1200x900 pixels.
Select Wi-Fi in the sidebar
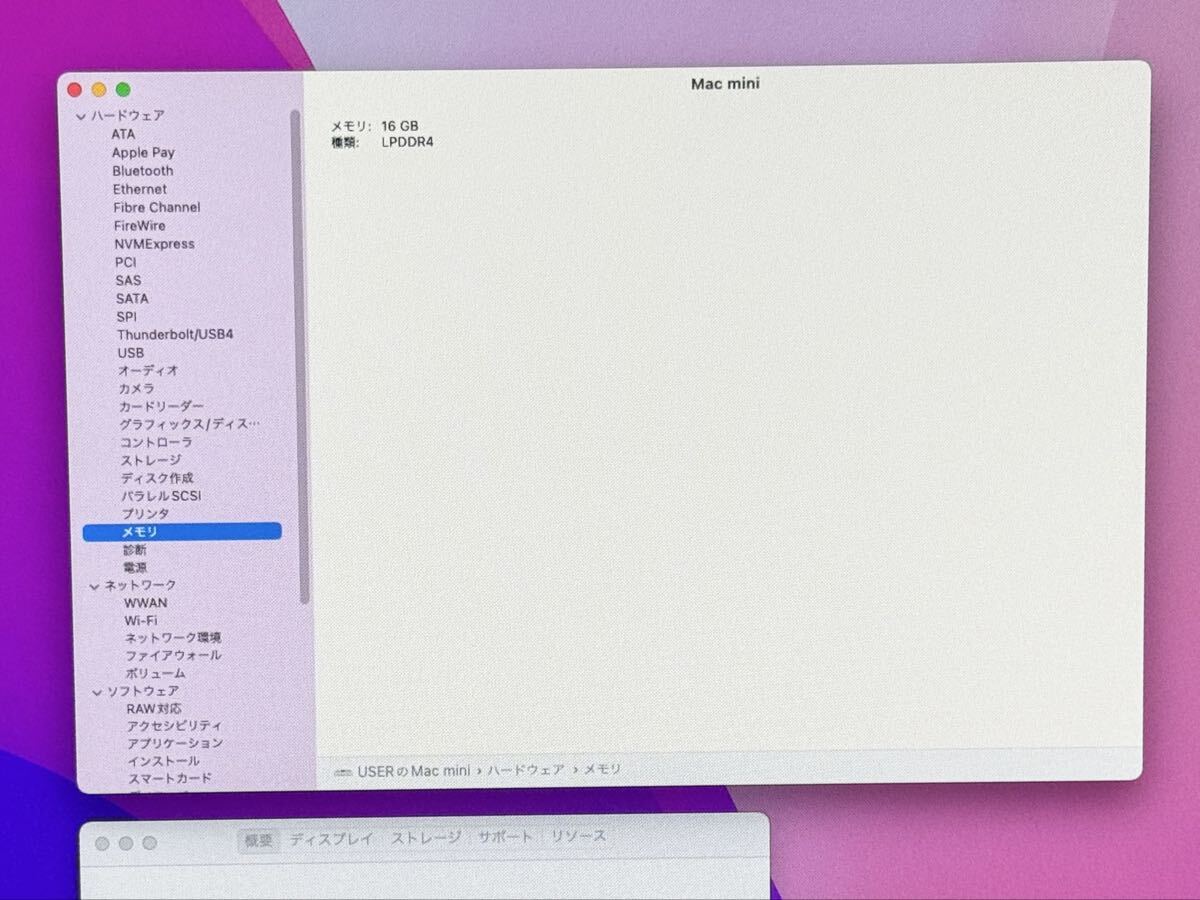point(141,621)
